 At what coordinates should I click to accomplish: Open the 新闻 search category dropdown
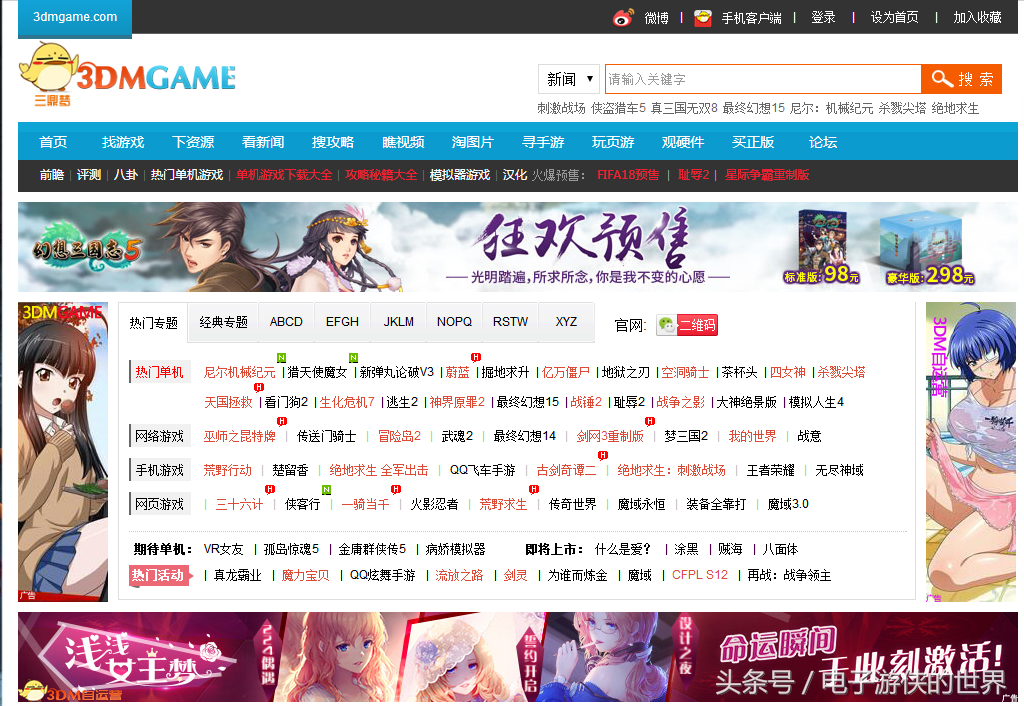point(568,78)
